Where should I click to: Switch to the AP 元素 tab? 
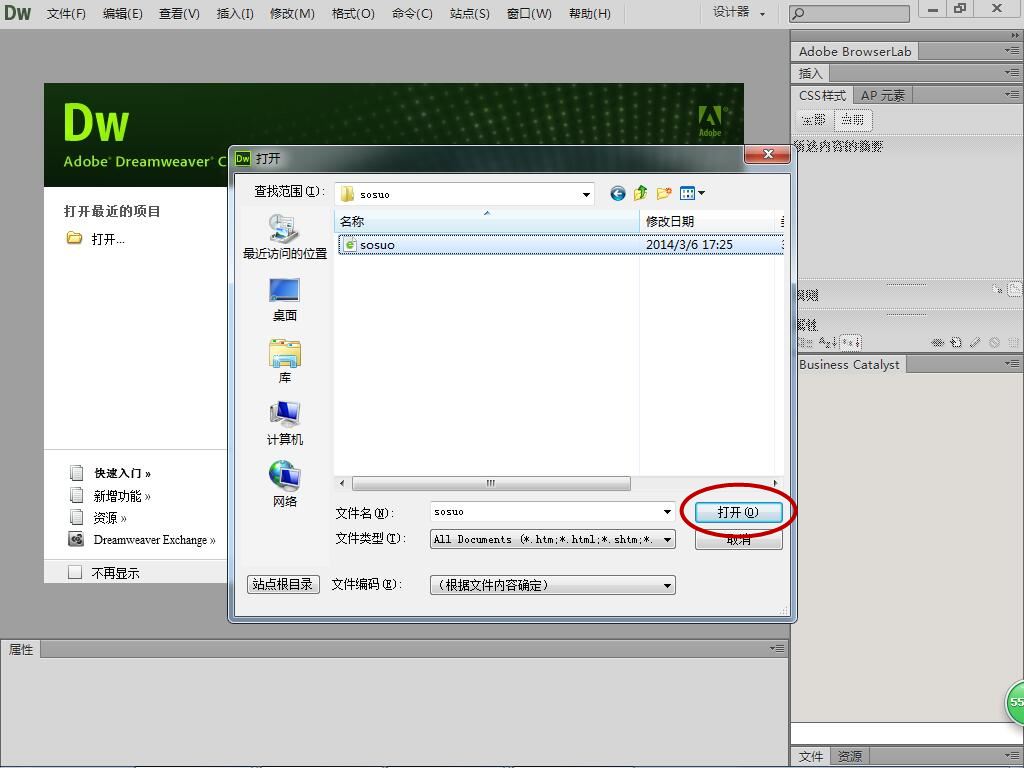pos(883,95)
